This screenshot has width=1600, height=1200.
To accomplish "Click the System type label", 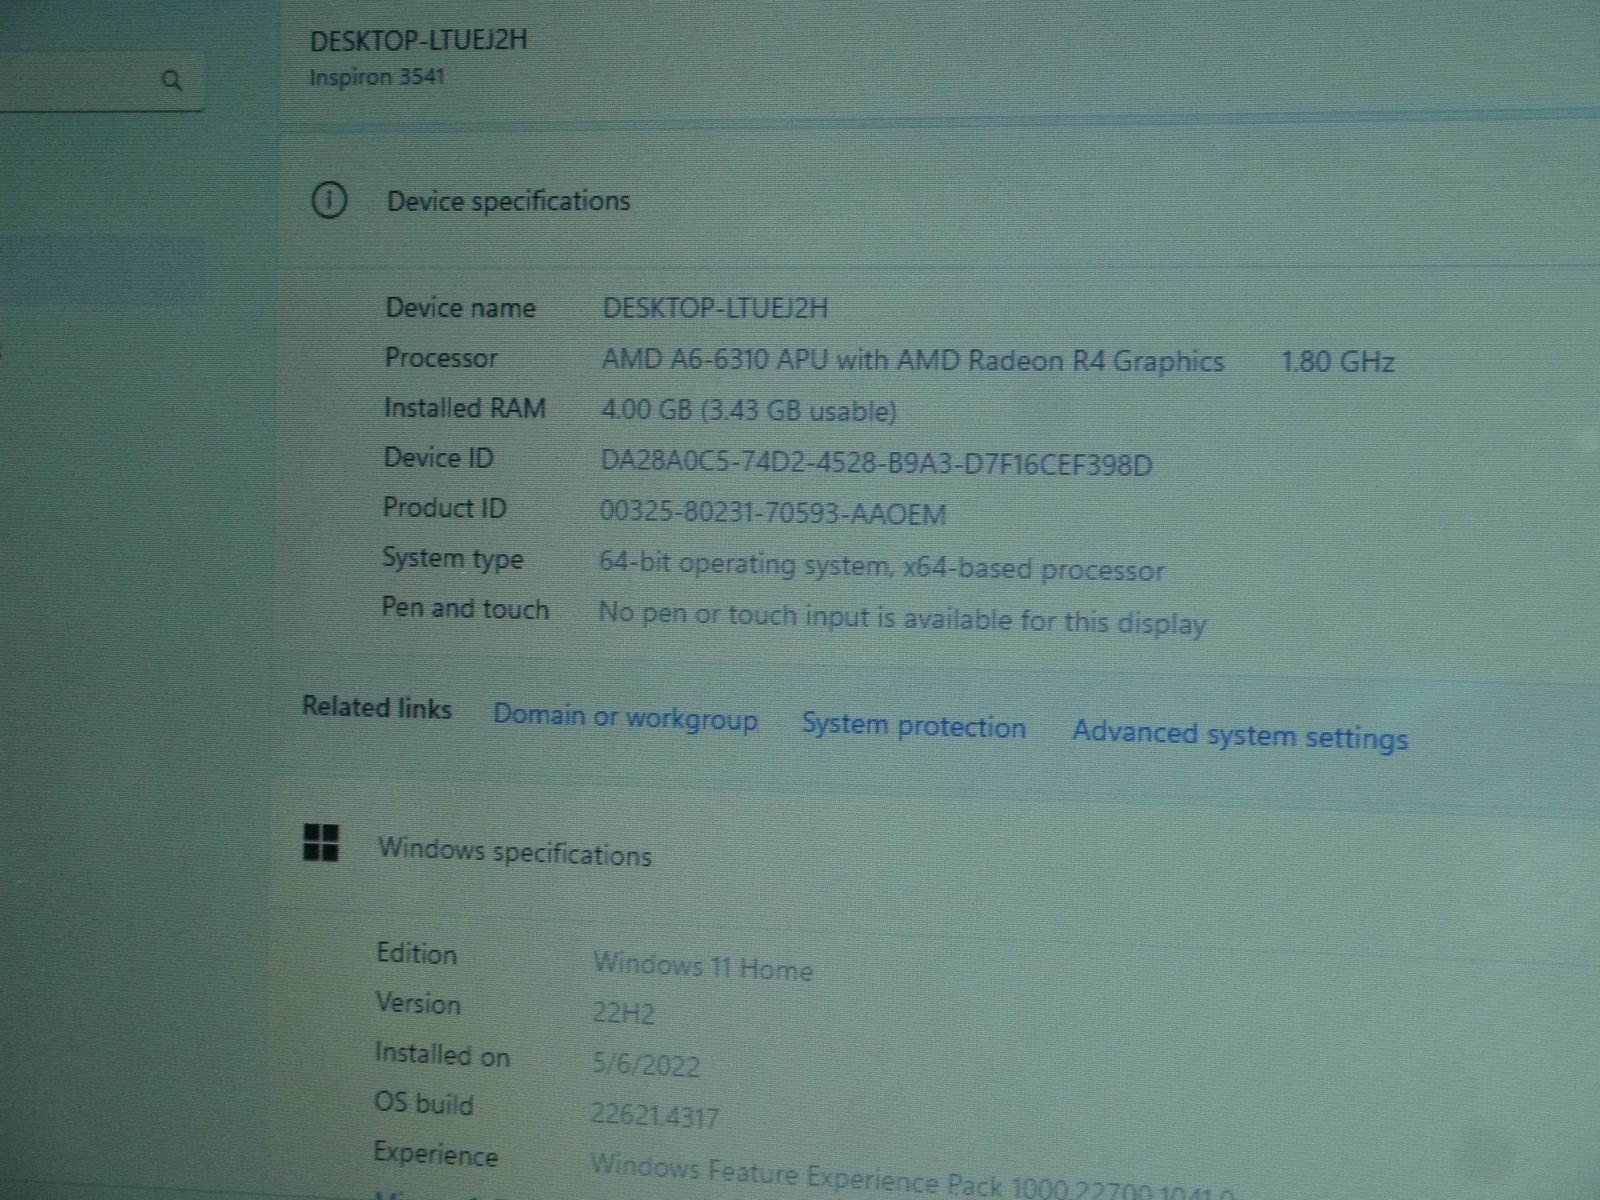I will click(453, 558).
